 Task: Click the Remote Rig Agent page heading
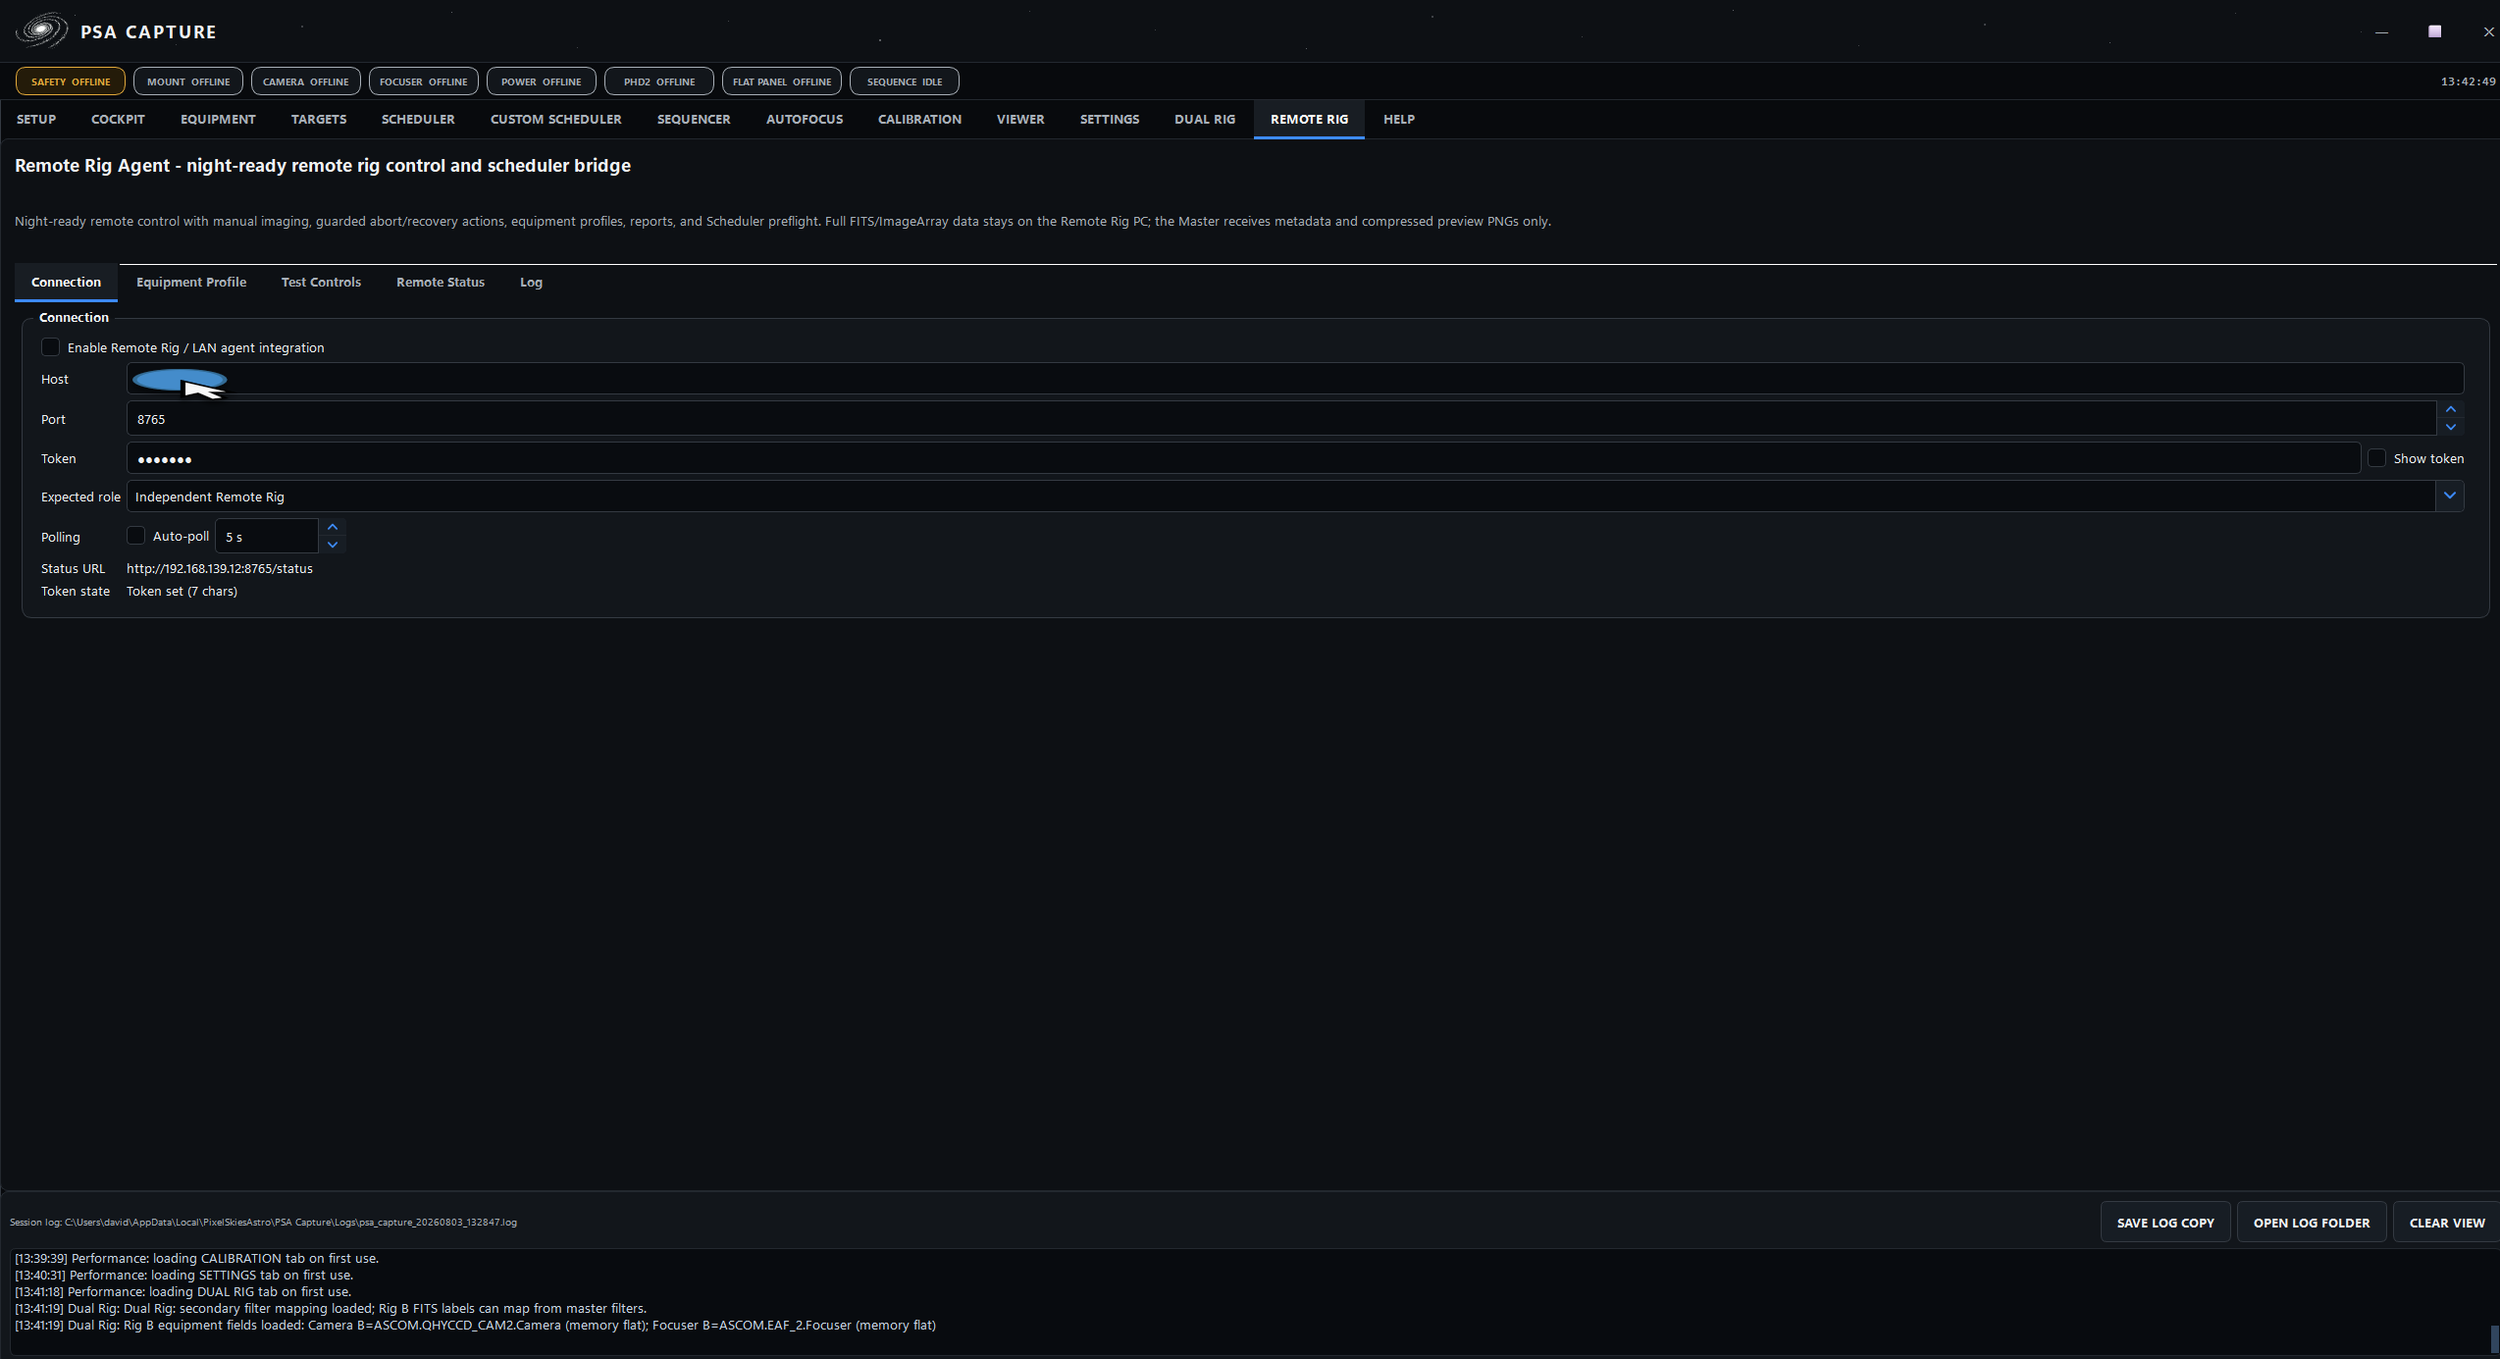pos(322,166)
